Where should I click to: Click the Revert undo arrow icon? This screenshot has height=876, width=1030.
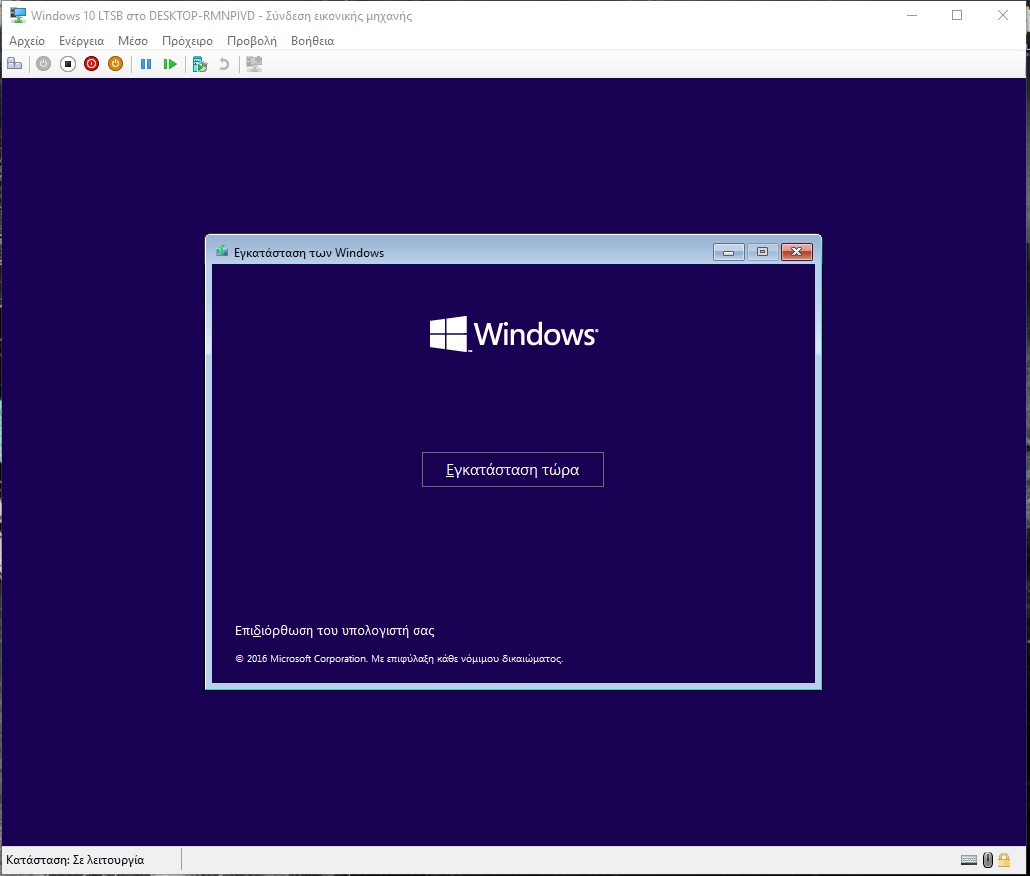click(224, 64)
